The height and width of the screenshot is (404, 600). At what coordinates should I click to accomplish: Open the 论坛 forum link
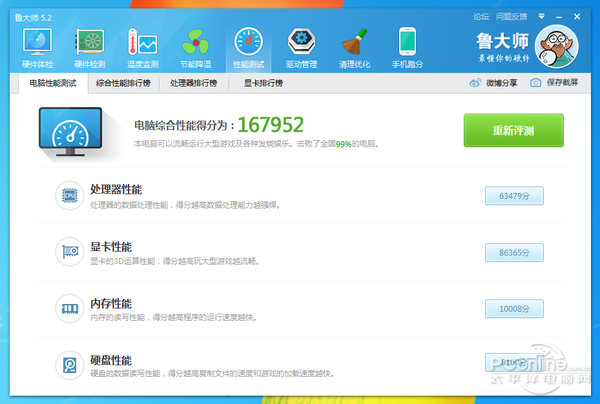[x=481, y=16]
